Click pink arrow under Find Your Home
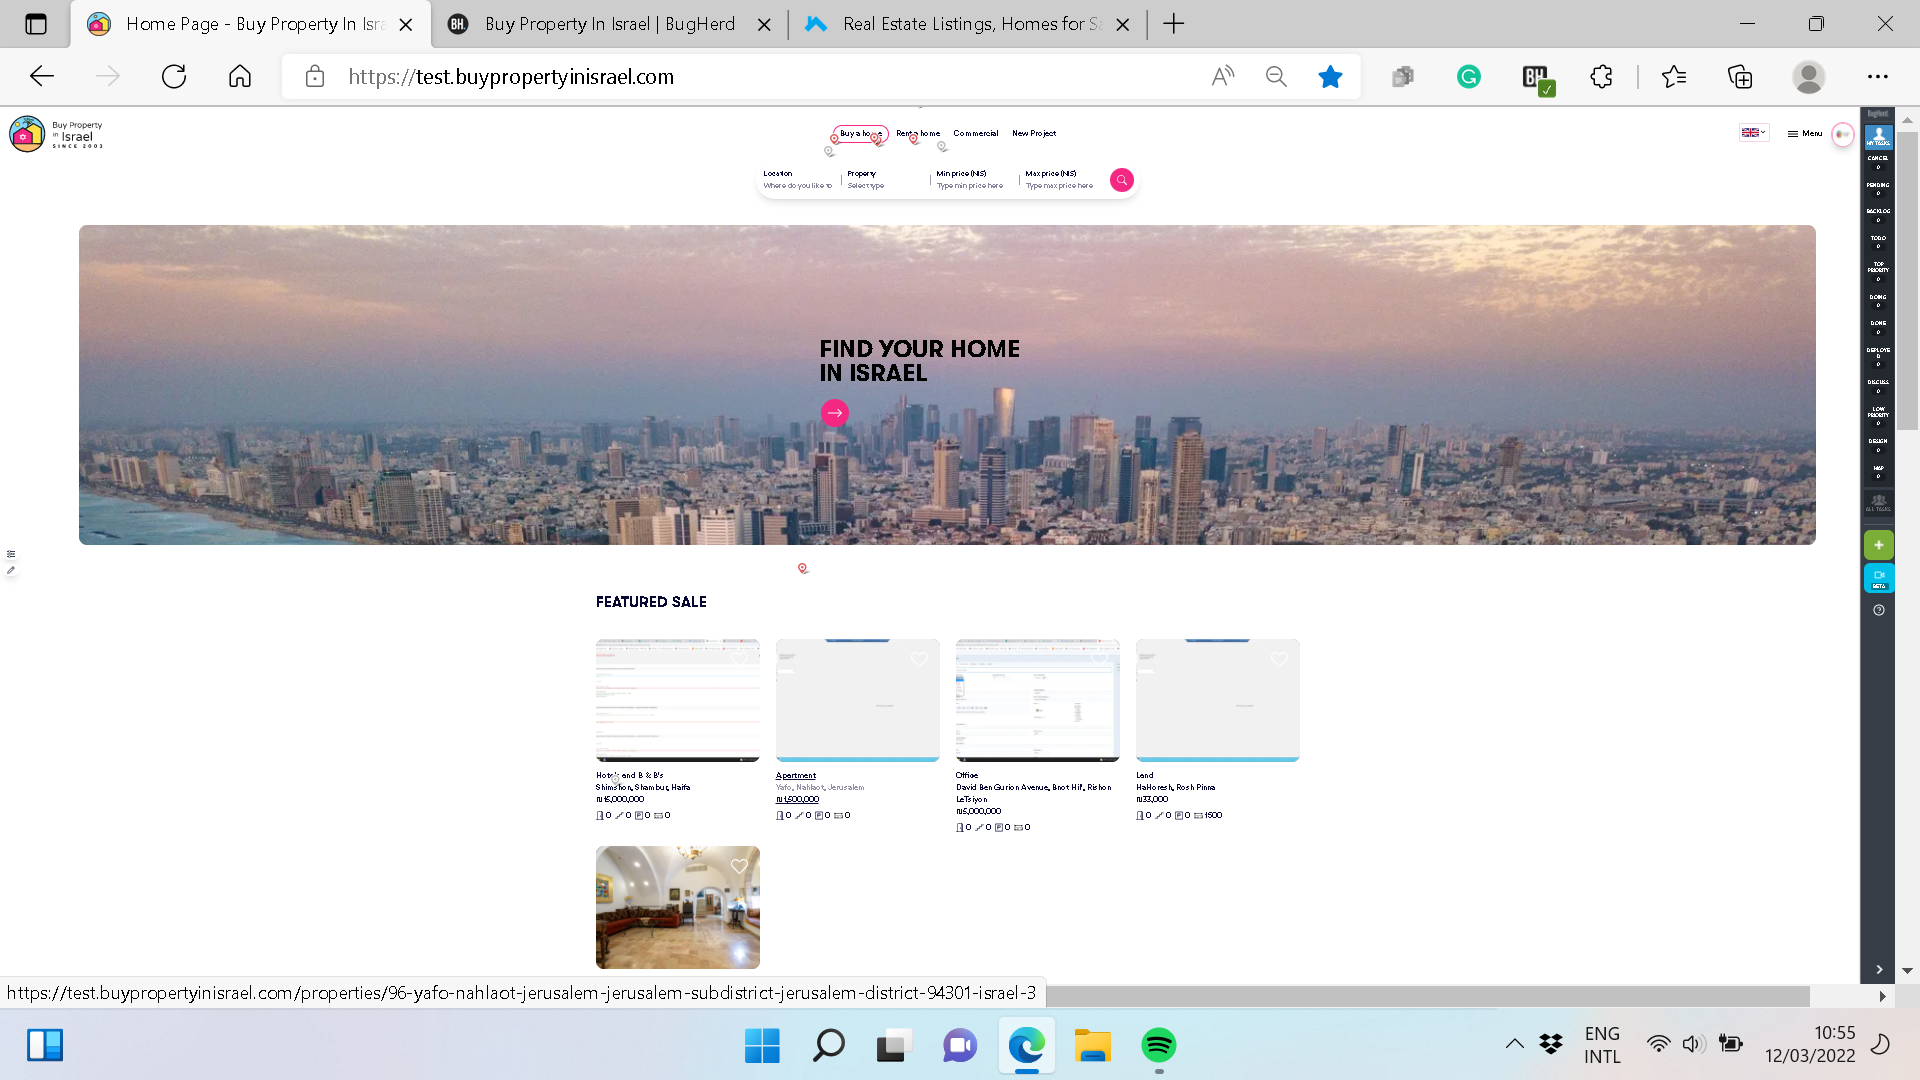This screenshot has width=1920, height=1080. [834, 413]
